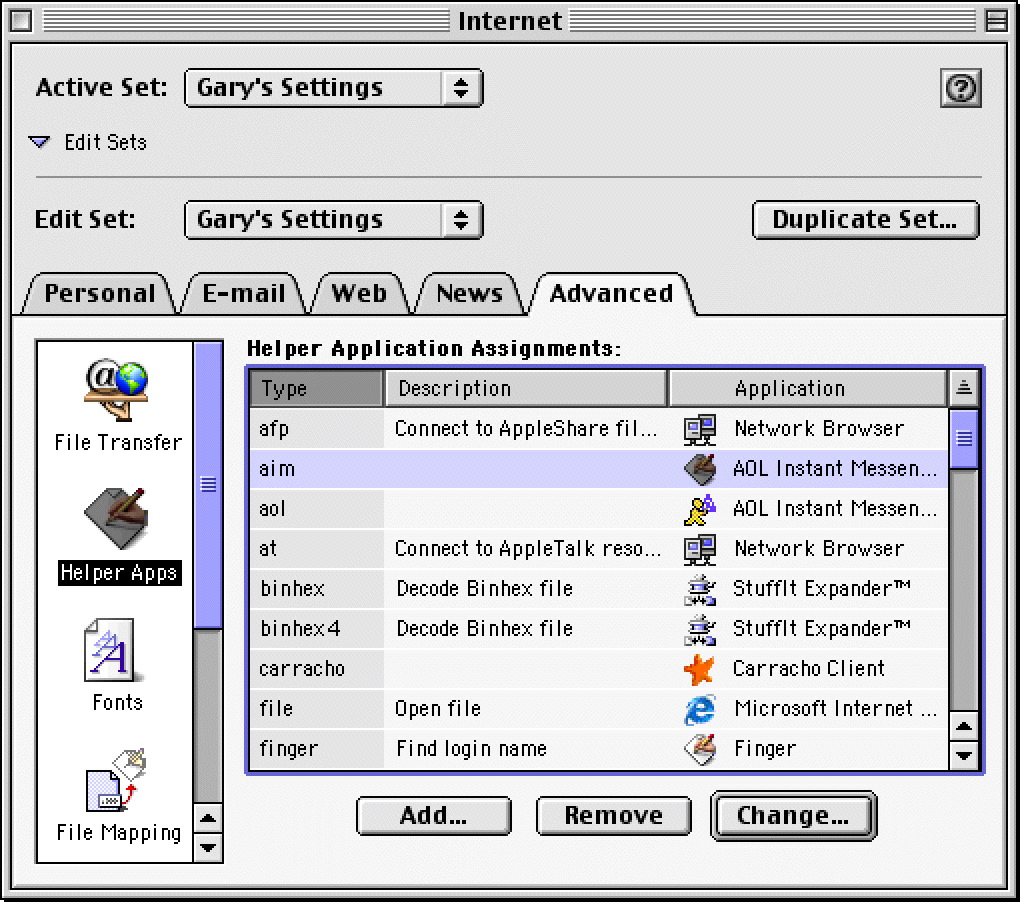
Task: Select the File Transfer icon in sidebar
Action: pos(116,389)
